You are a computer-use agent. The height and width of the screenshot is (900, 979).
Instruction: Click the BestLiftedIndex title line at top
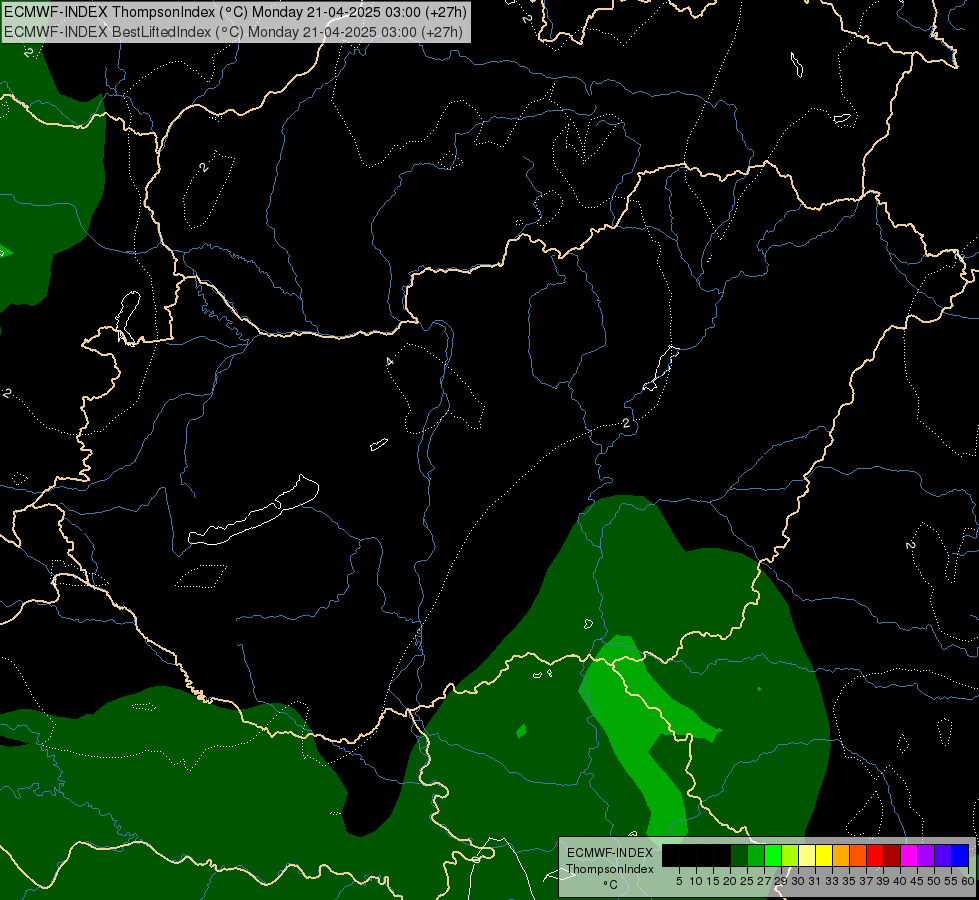(x=234, y=32)
